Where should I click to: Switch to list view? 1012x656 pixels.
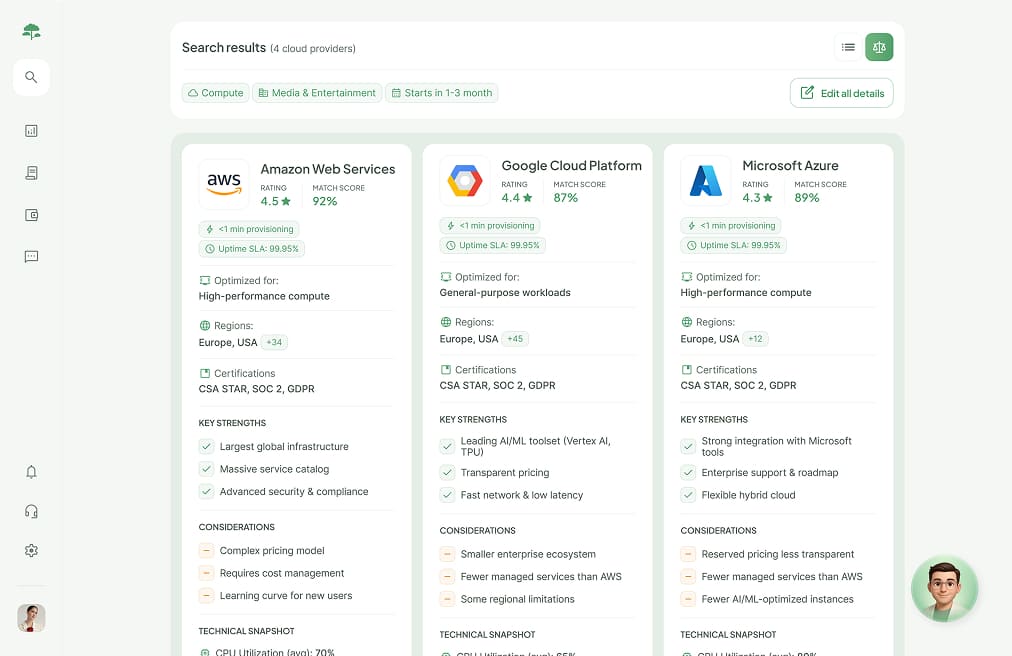pos(848,47)
